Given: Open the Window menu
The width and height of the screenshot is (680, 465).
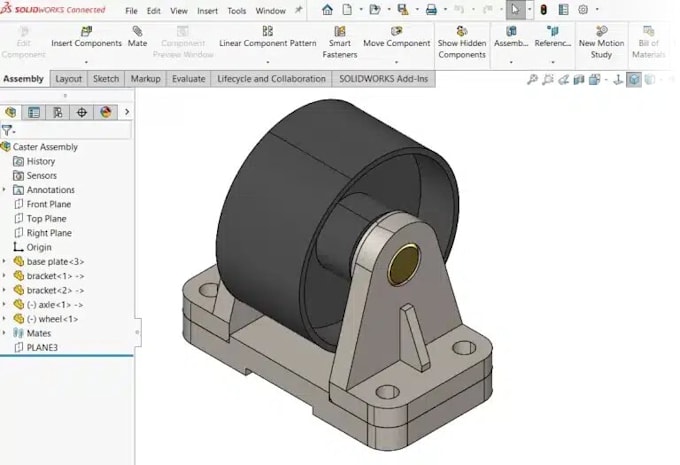Looking at the screenshot, I should pos(270,11).
